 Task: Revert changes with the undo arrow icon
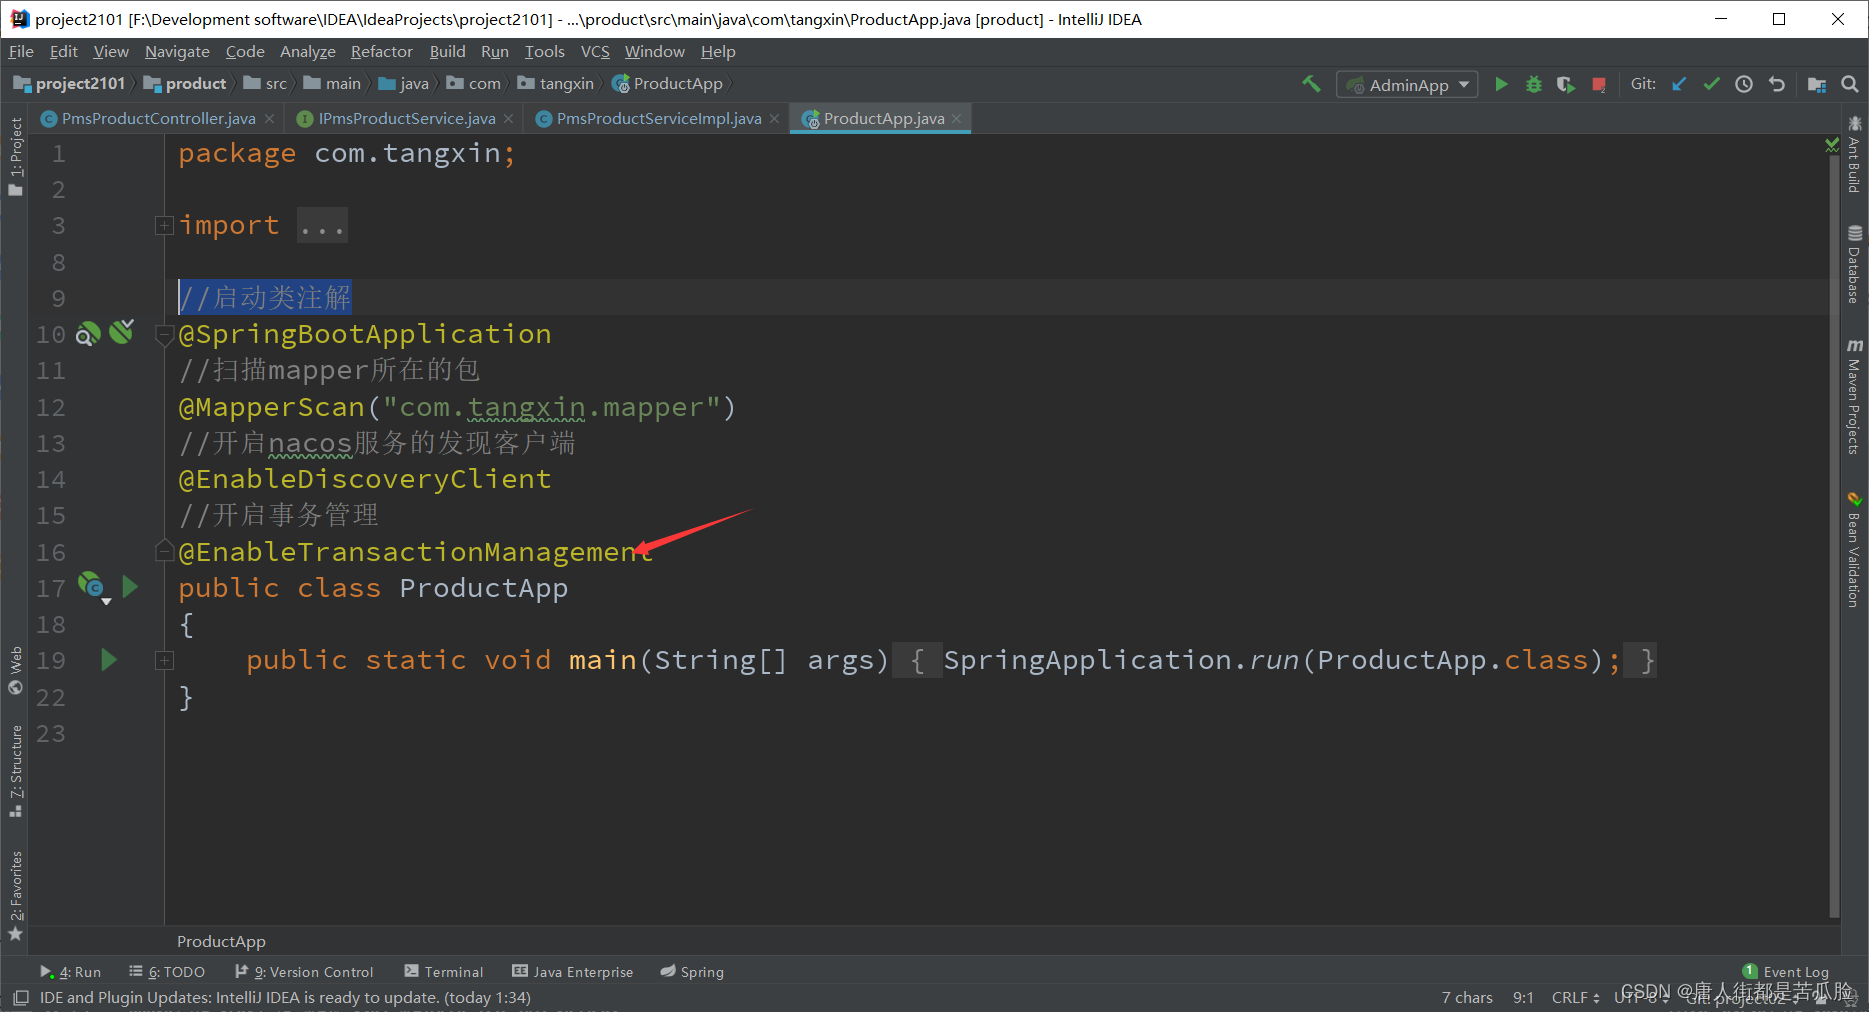1777,84
